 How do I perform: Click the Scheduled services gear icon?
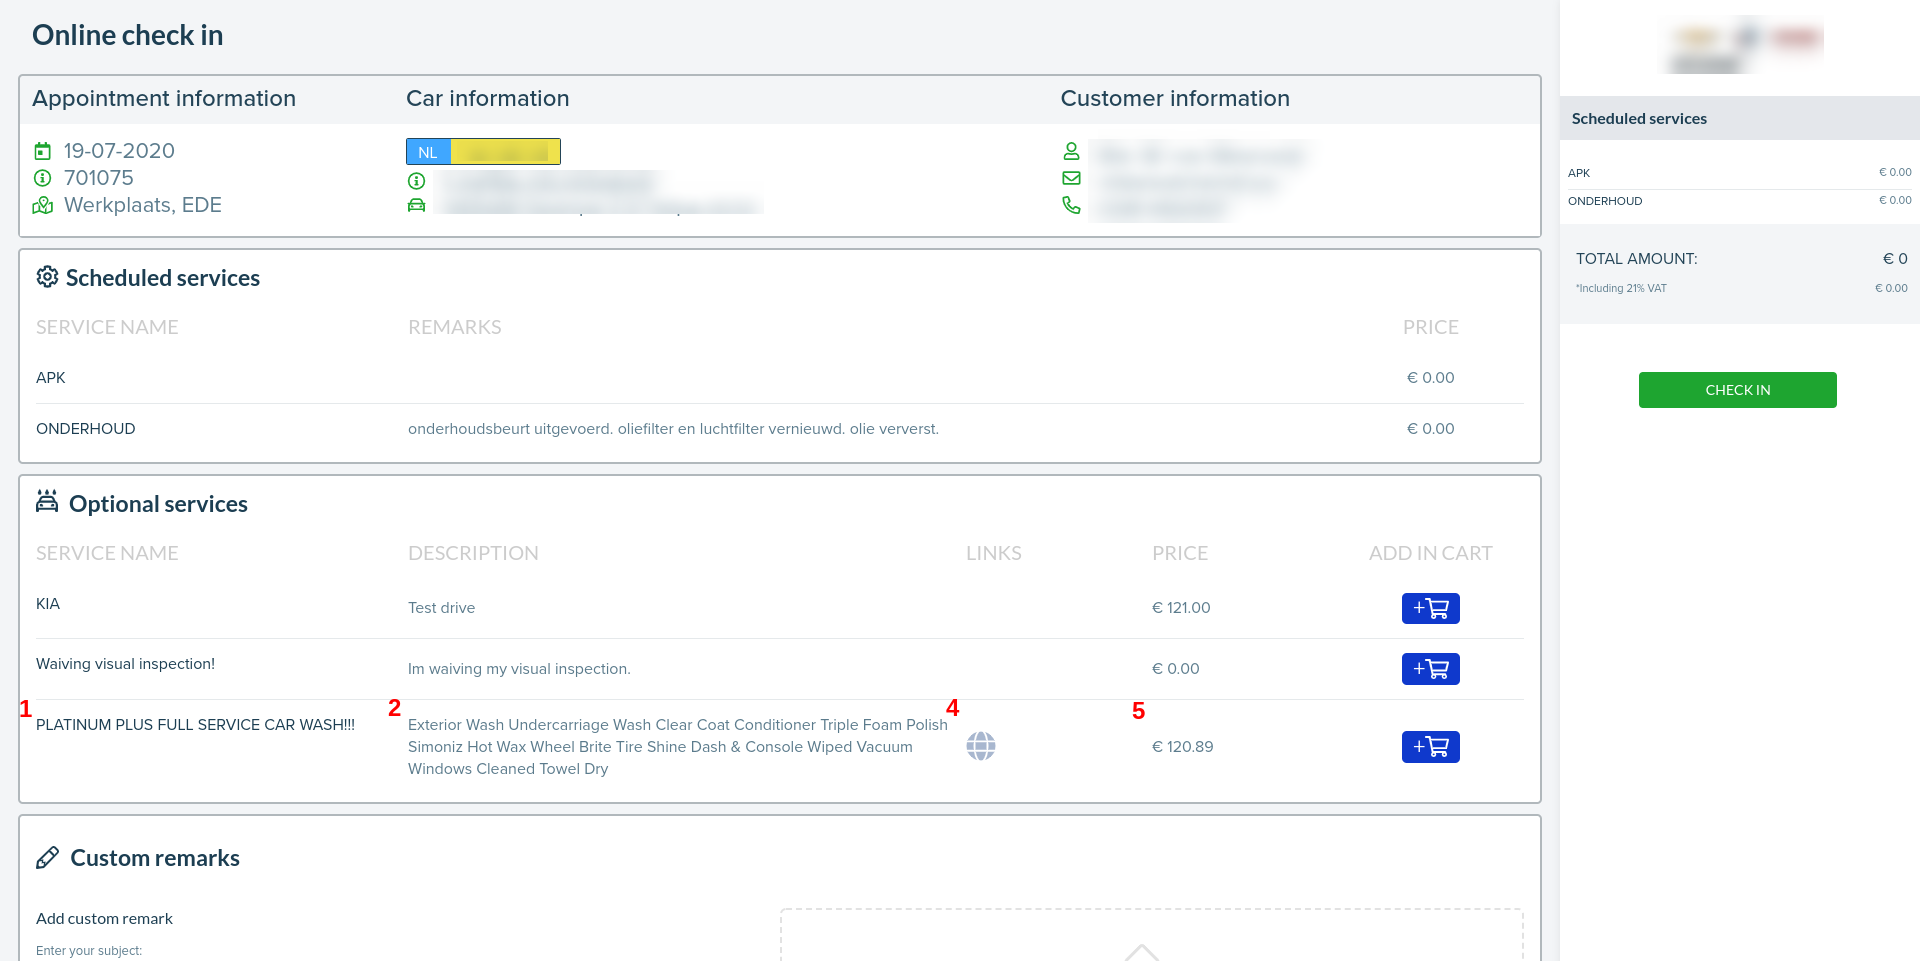[47, 277]
